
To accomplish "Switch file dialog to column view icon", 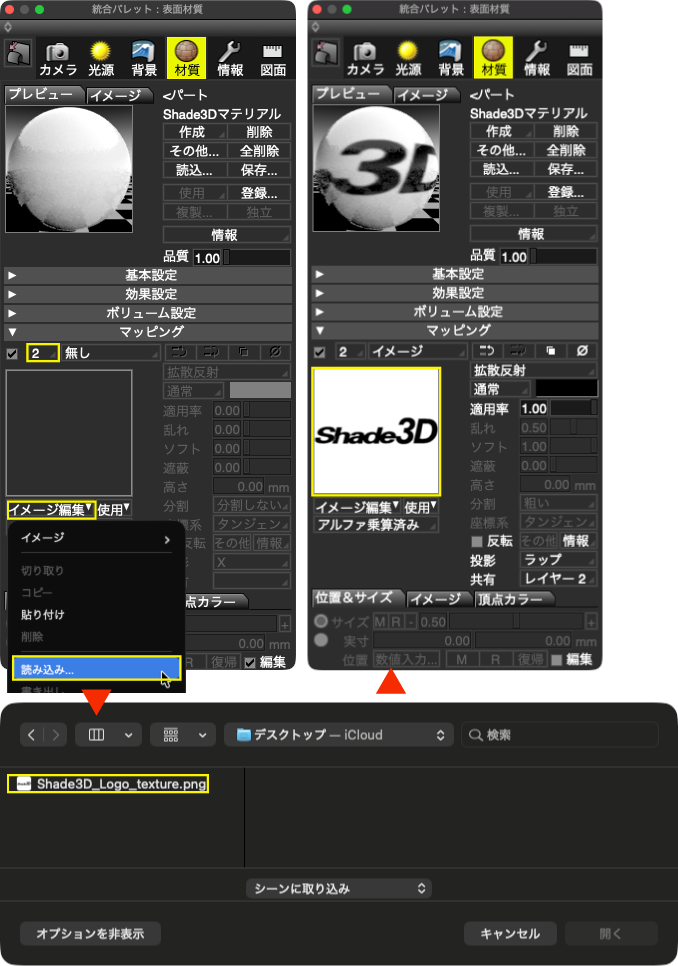I will point(96,734).
